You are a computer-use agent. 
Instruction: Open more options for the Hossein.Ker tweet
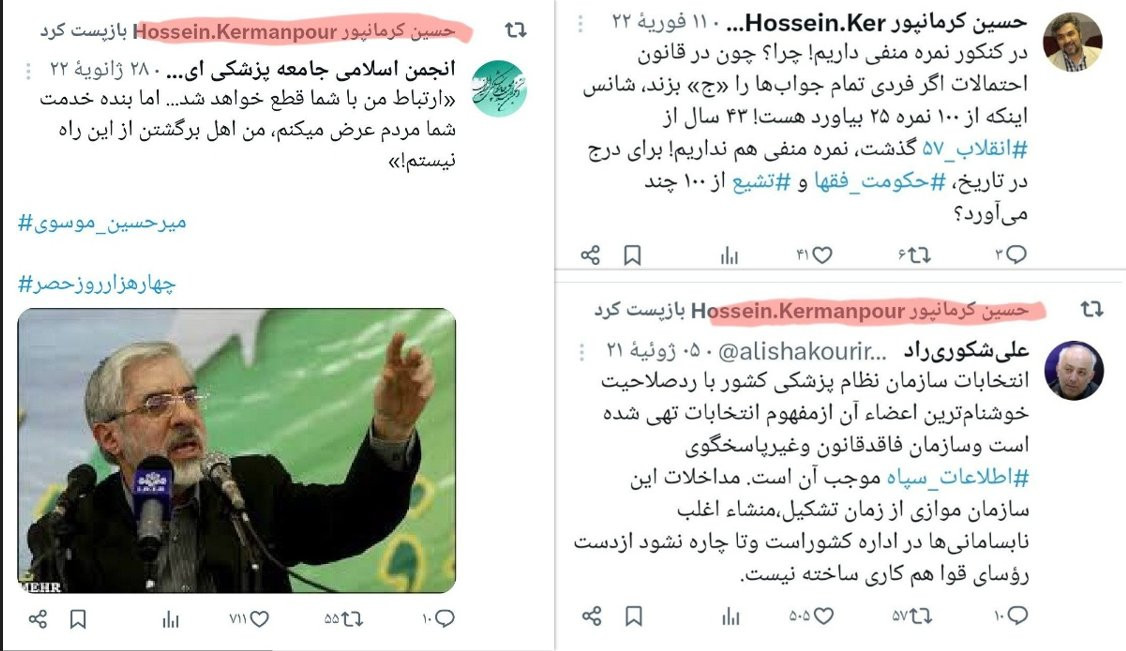[580, 24]
